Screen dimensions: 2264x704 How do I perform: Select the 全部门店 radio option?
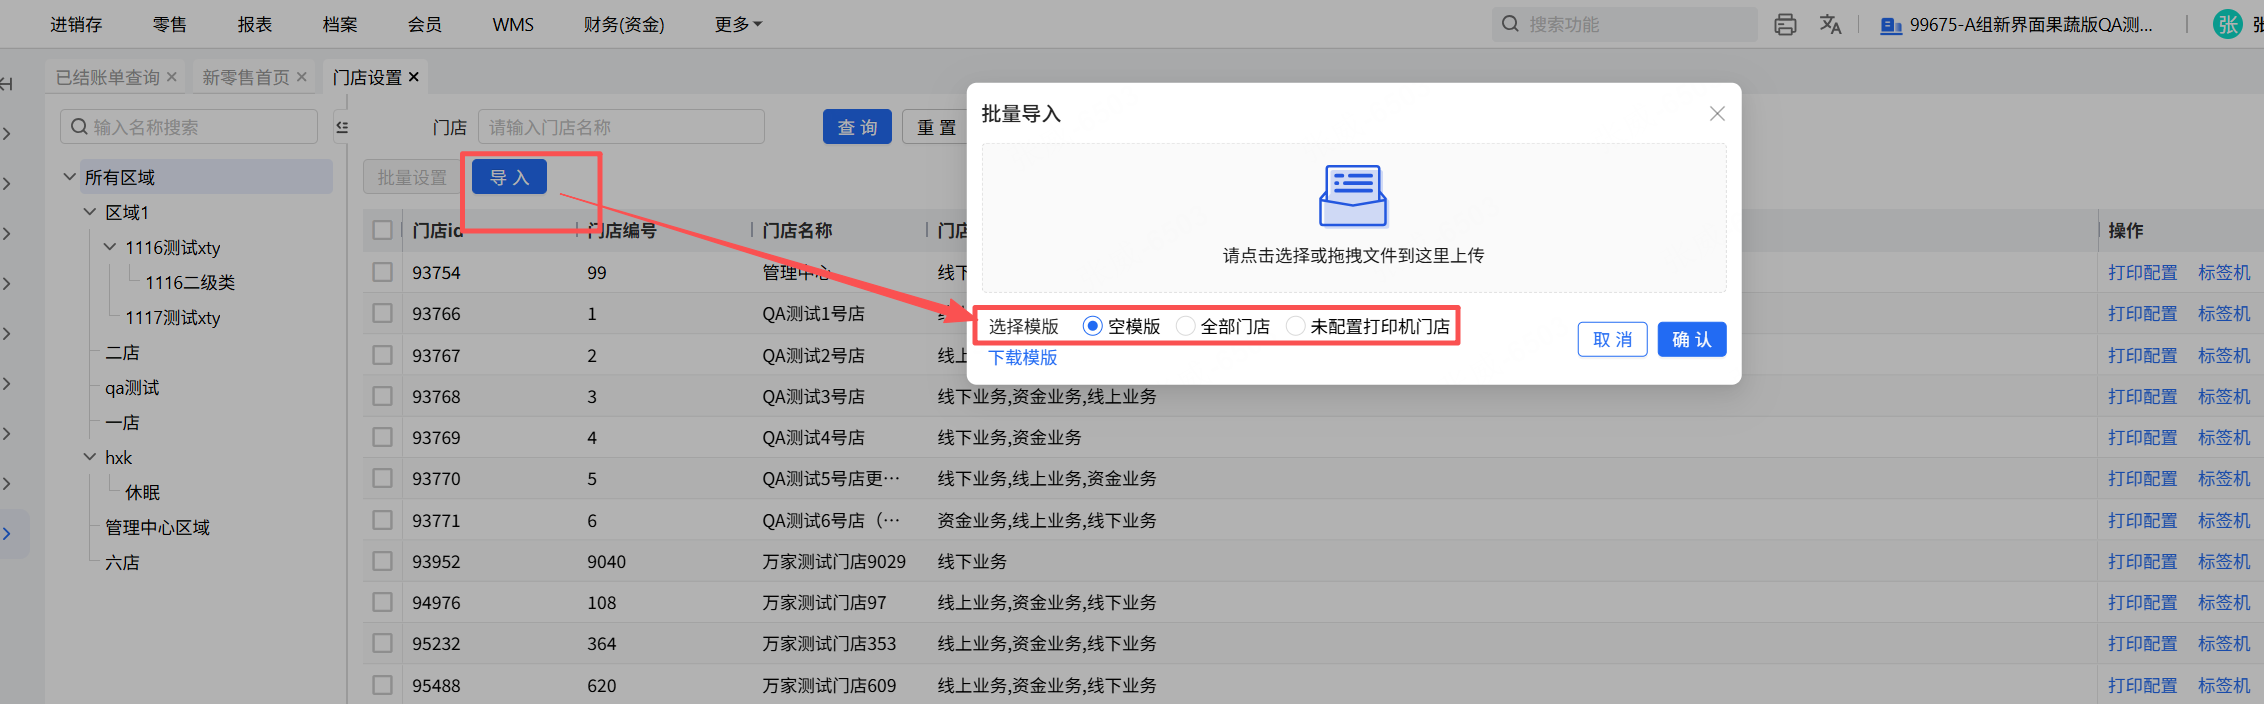tap(1185, 326)
